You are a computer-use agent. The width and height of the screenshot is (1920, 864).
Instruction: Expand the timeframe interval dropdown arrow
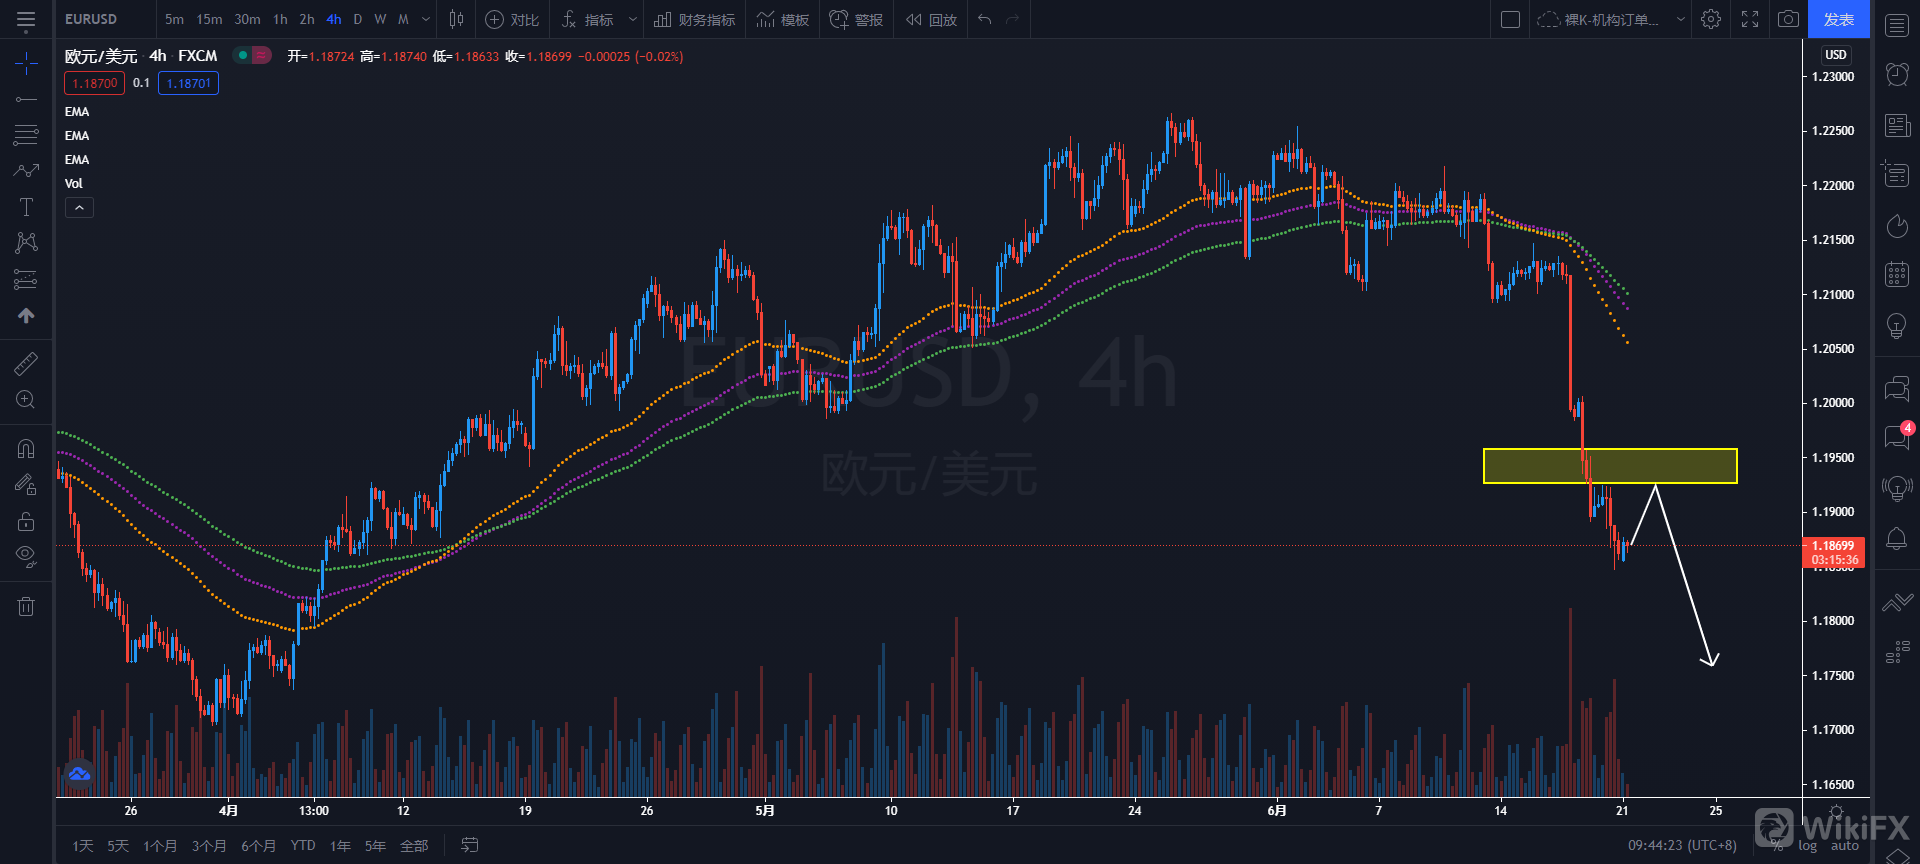426,19
